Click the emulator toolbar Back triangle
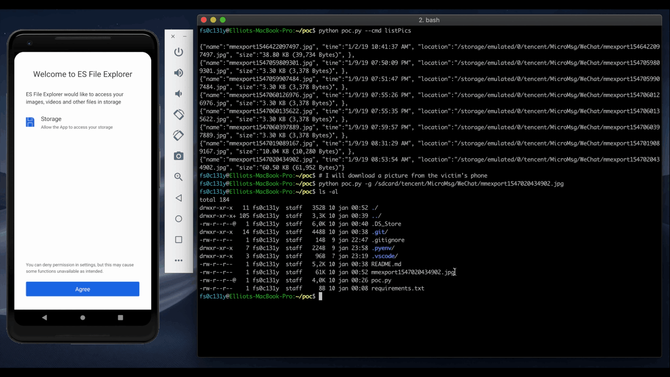This screenshot has height=377, width=670. coord(179,198)
